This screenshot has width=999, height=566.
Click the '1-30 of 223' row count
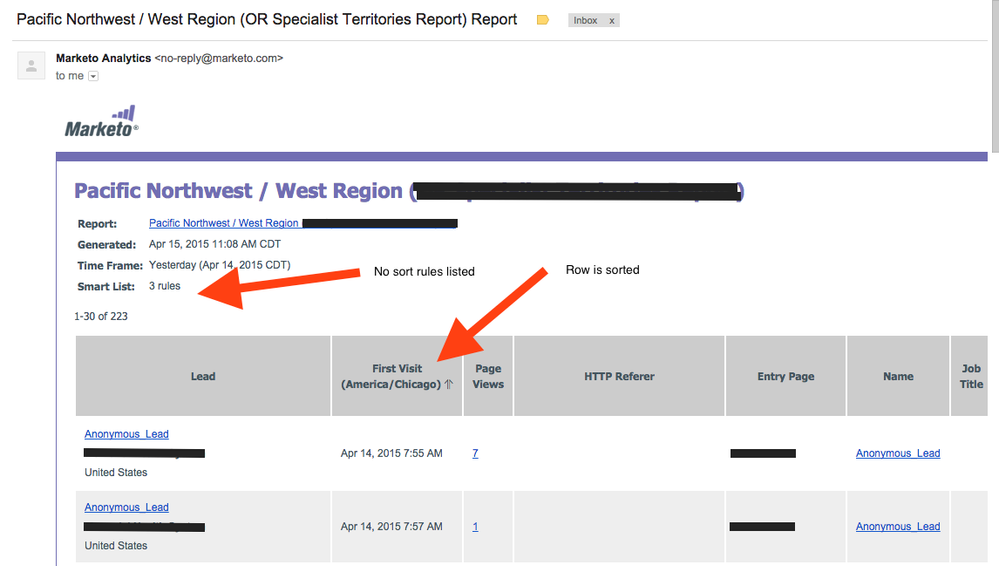pos(101,316)
